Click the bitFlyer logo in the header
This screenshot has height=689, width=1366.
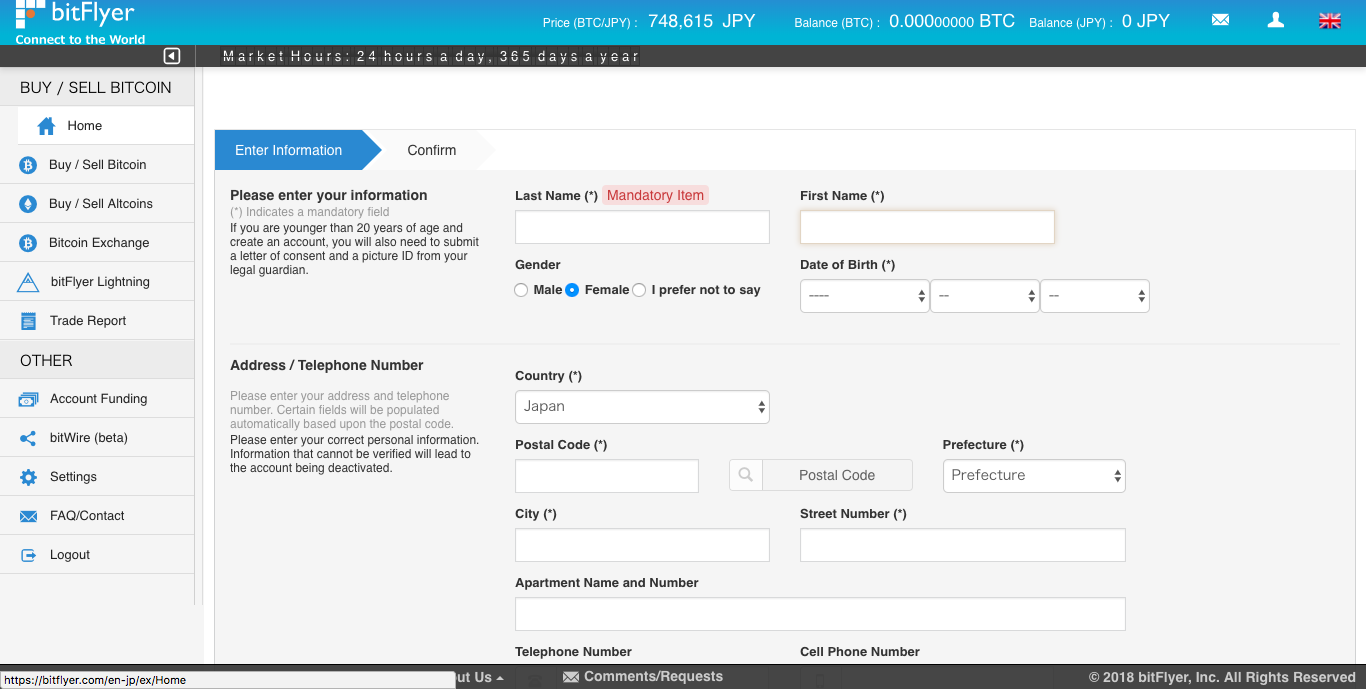tap(80, 22)
